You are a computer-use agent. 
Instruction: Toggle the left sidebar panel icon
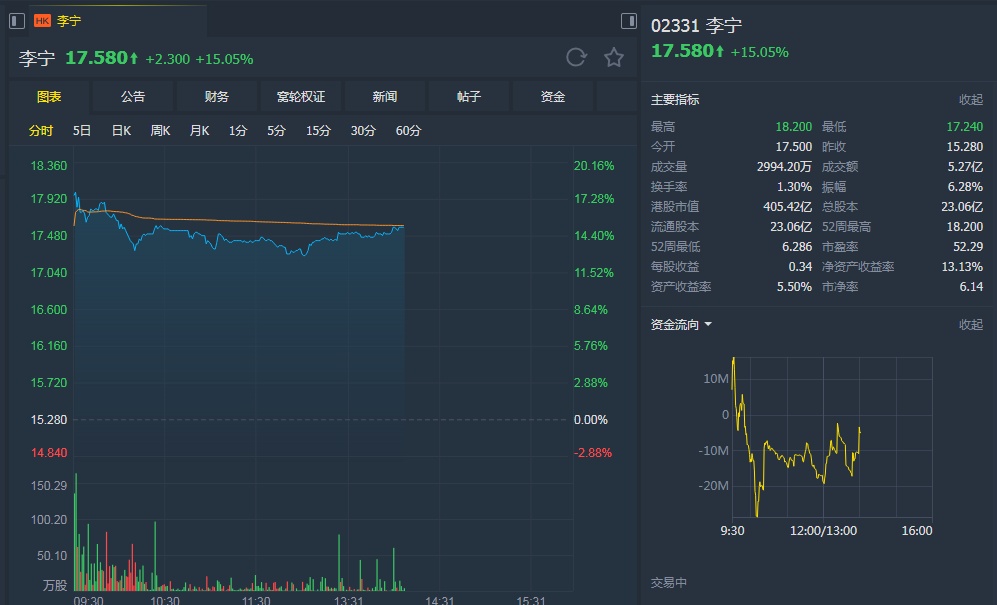click(16, 20)
